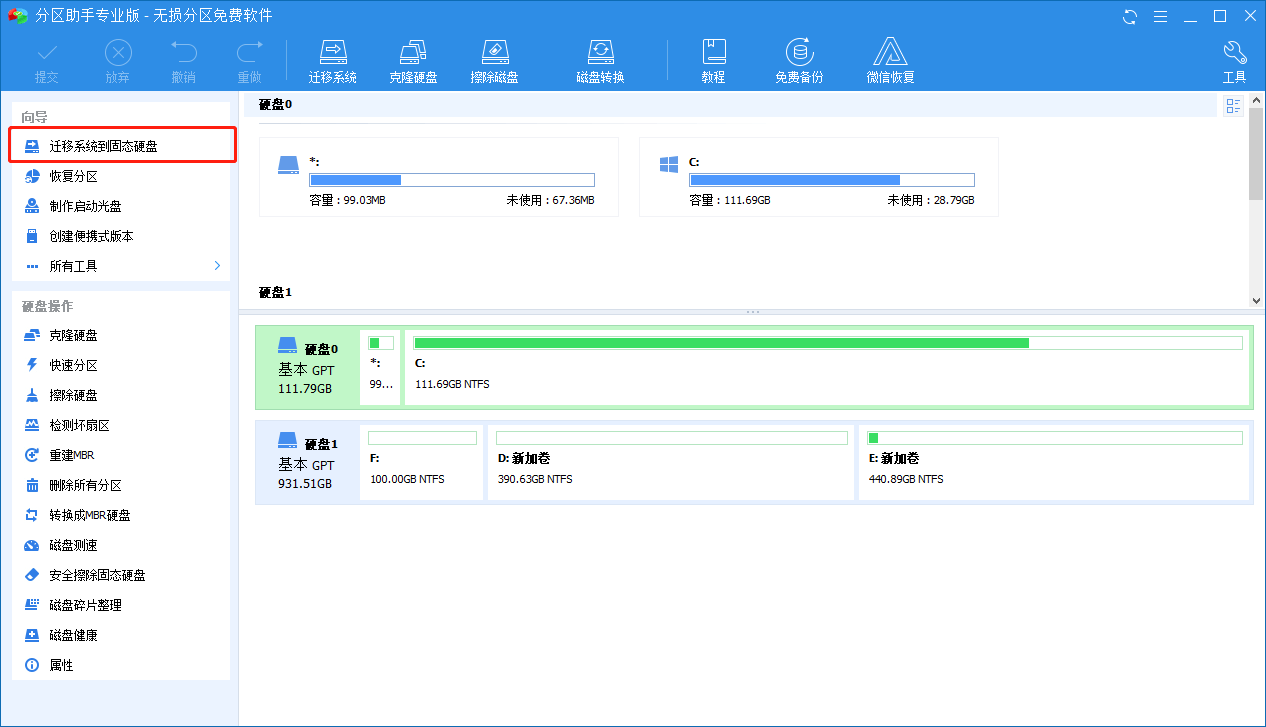Image resolution: width=1266 pixels, height=727 pixels.
Task: Toggle the disk list view mode icon
Action: coord(1233,106)
